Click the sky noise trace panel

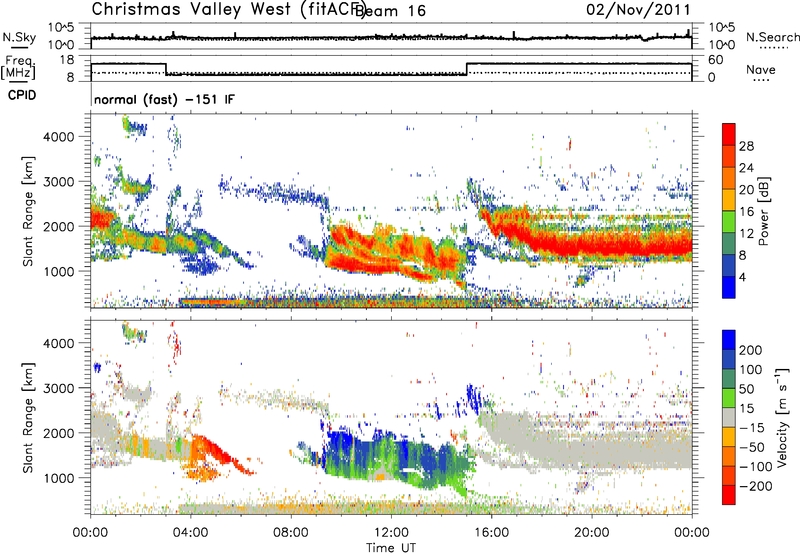click(x=391, y=36)
